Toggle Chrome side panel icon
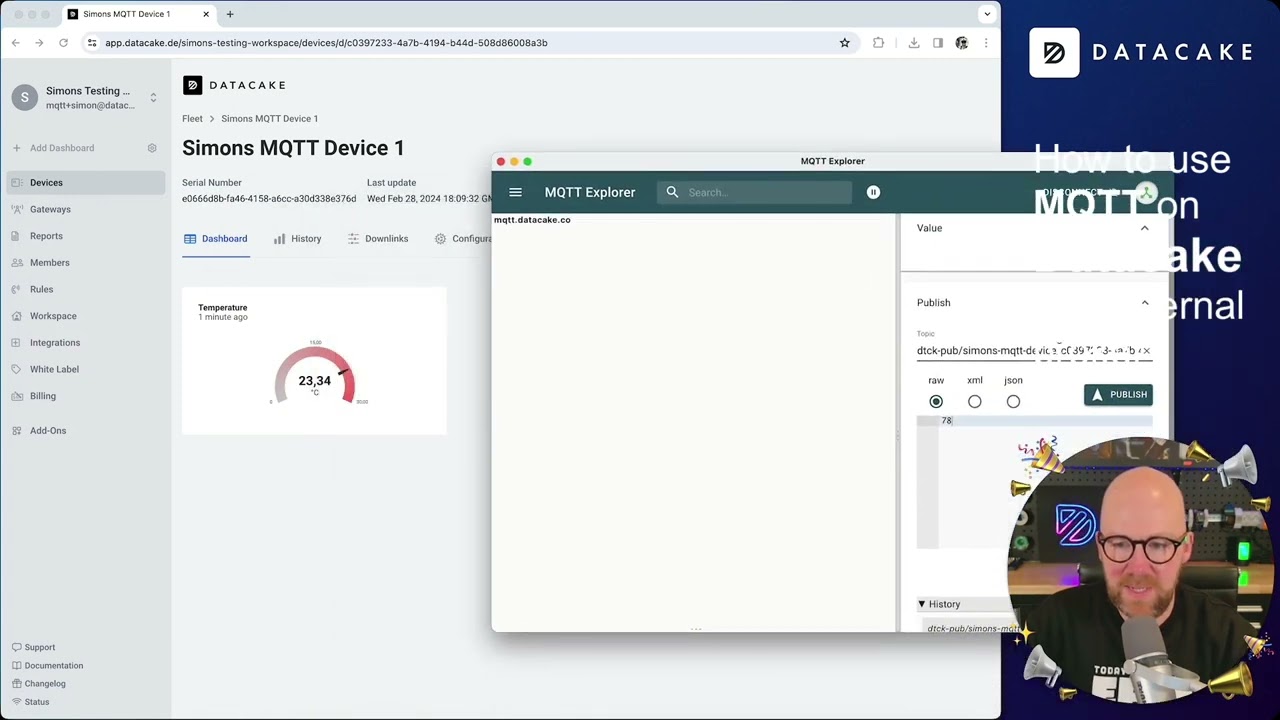The image size is (1280, 720). click(x=938, y=43)
